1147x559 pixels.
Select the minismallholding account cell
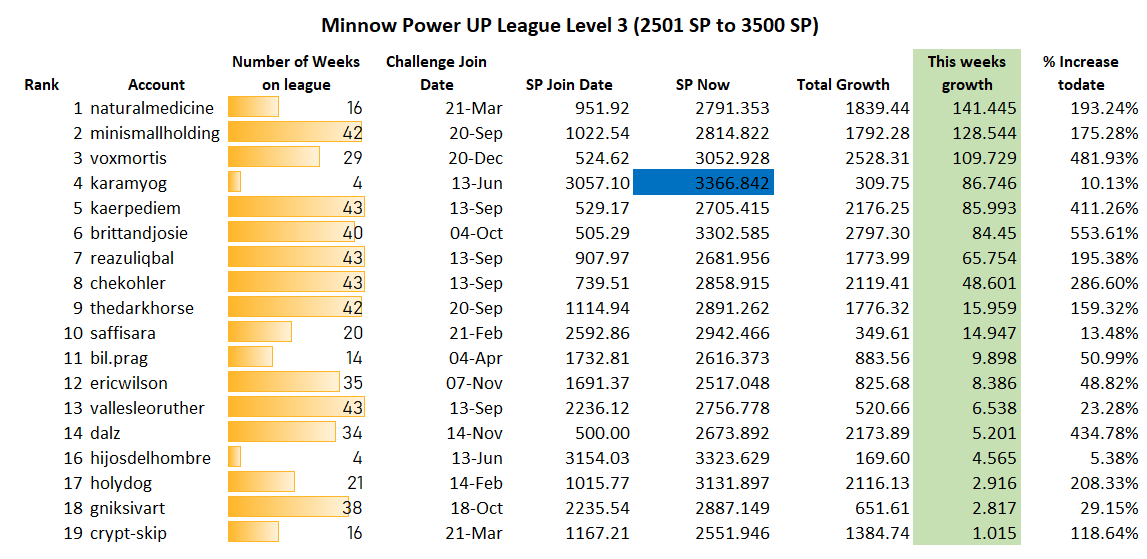pyautogui.click(x=155, y=133)
